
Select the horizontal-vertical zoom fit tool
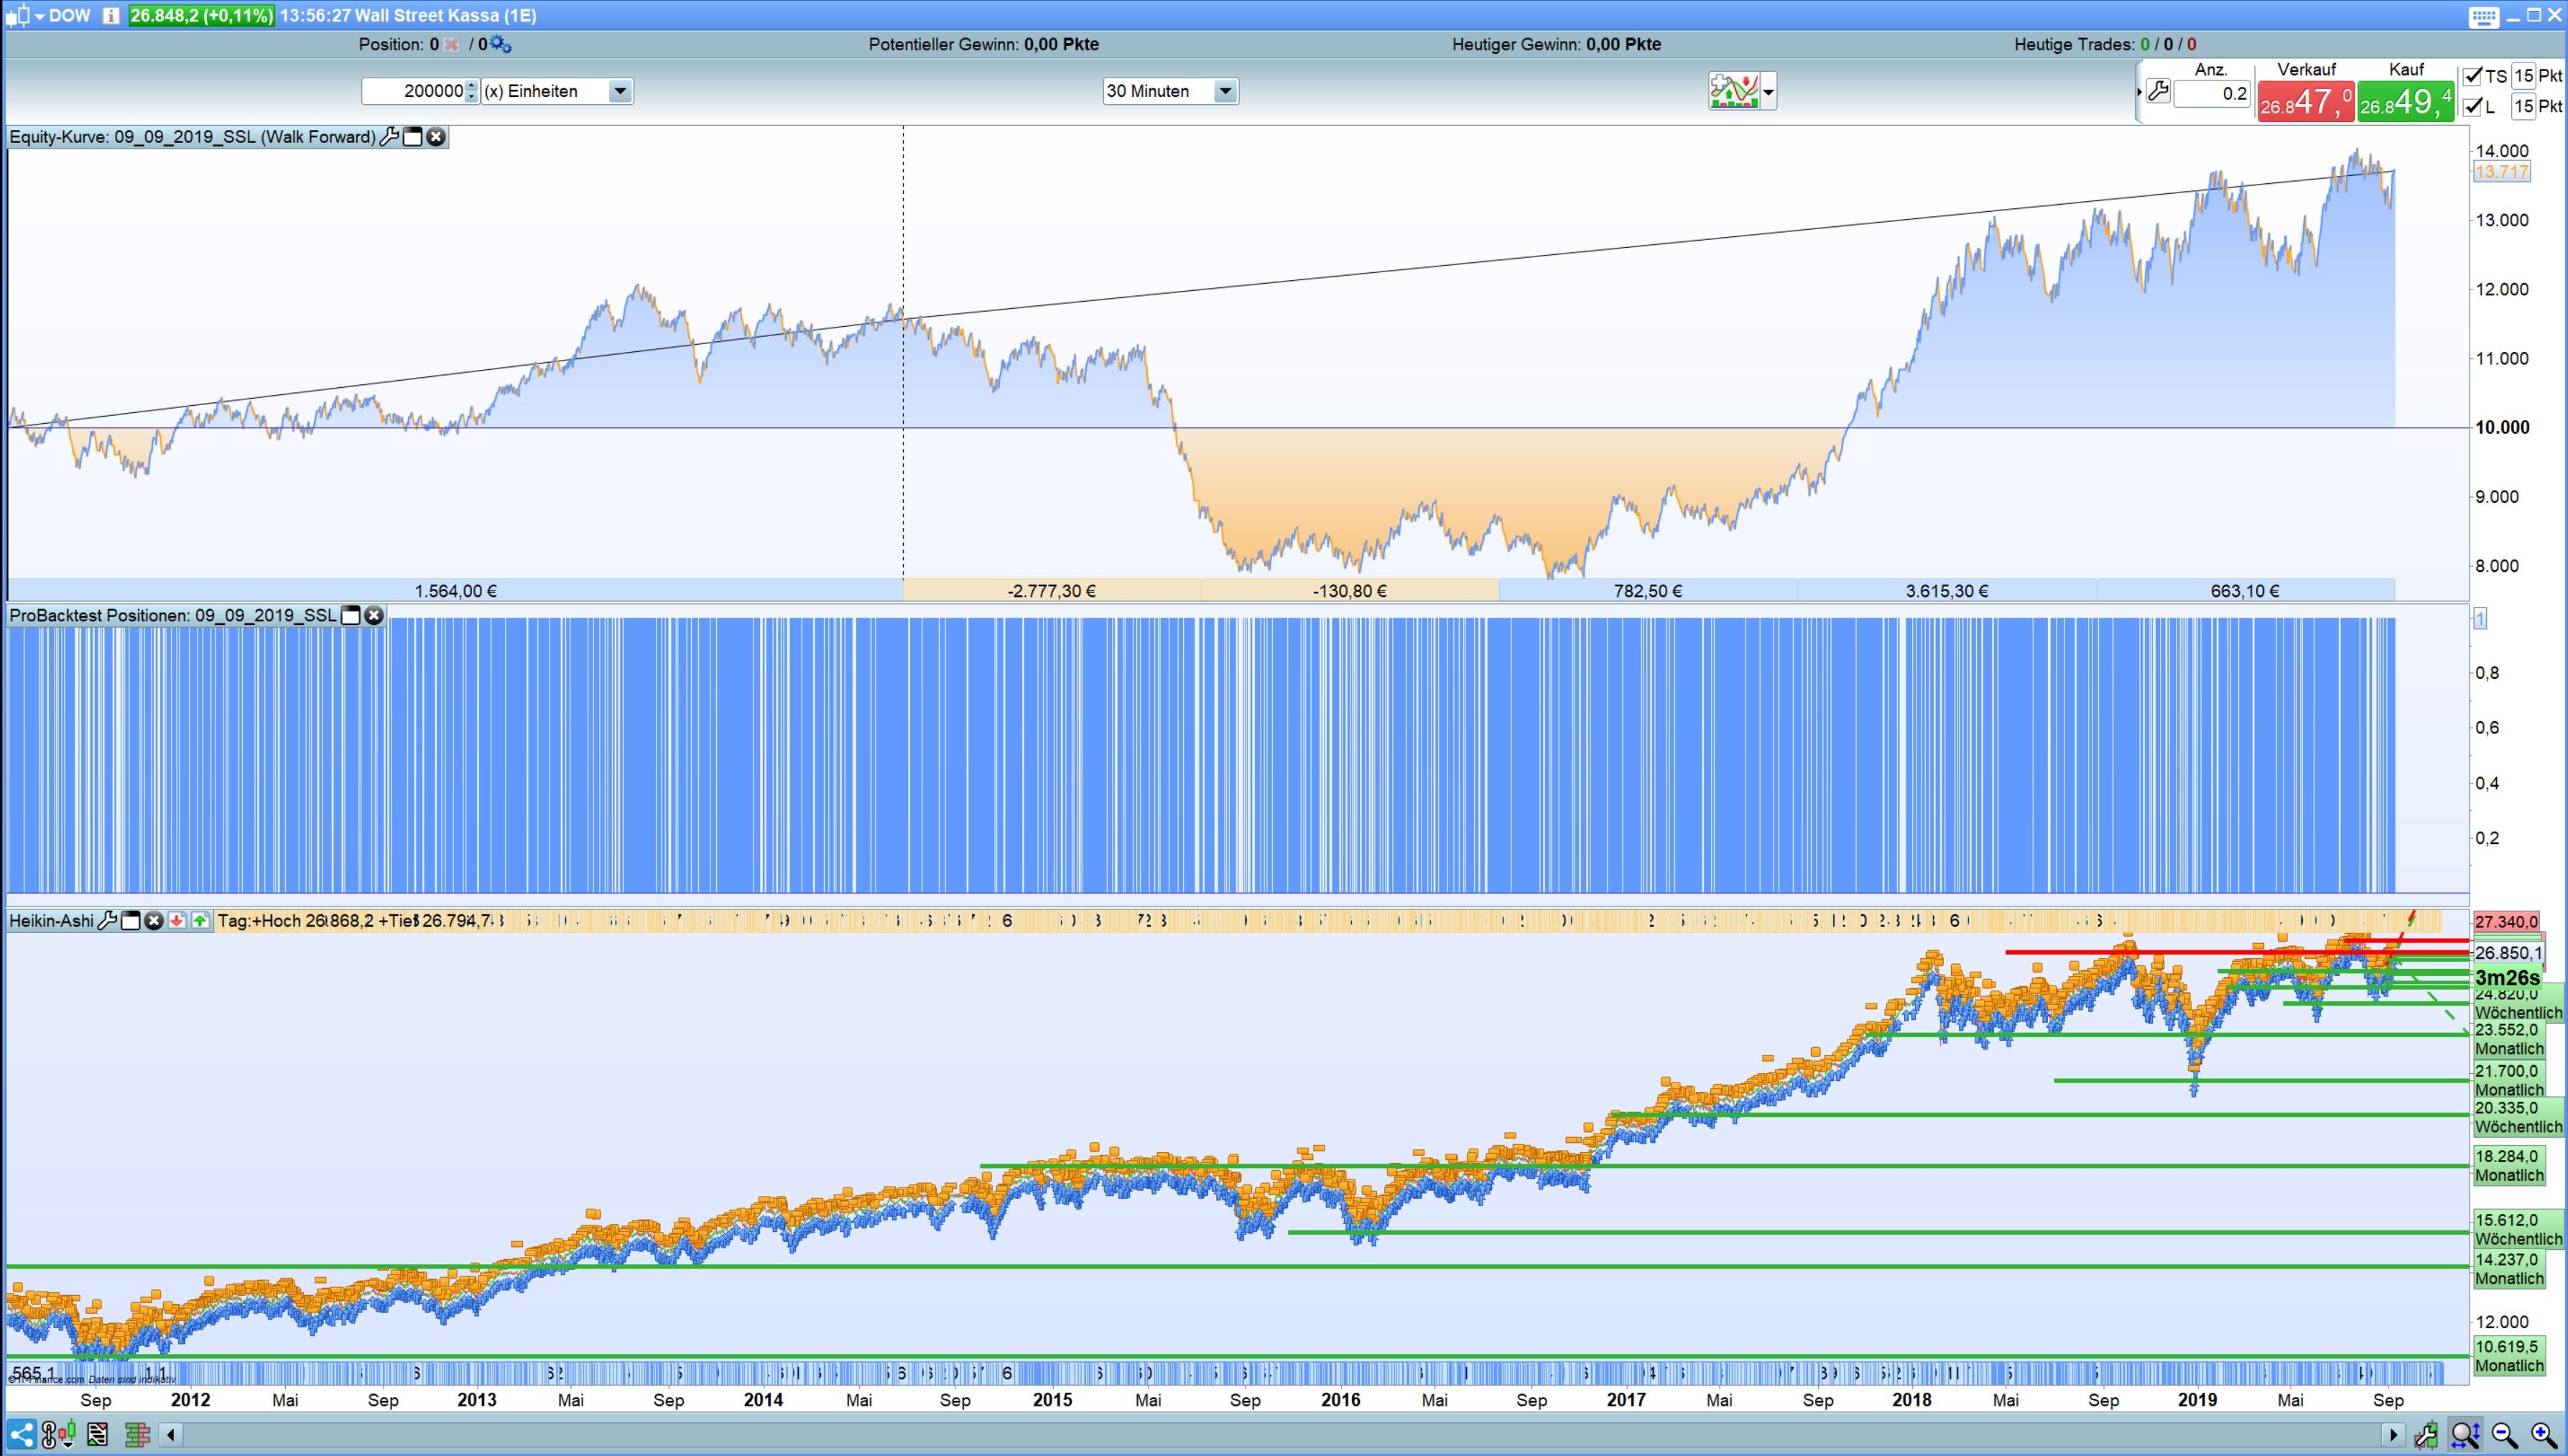pos(2466,1434)
